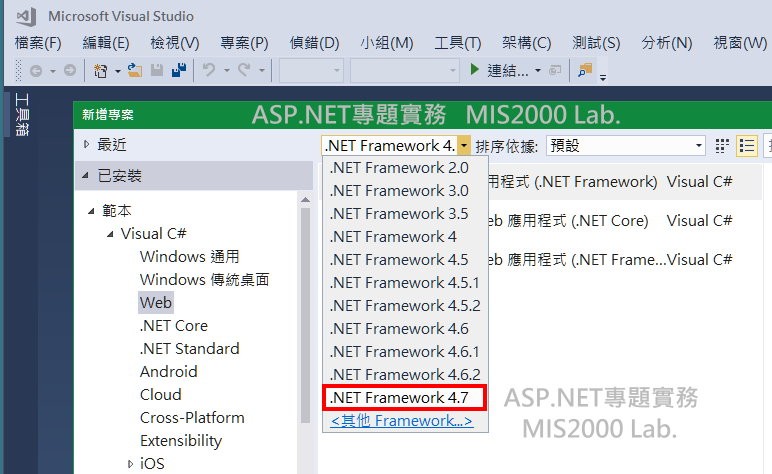Open the 連結 debug target dropdown arrow
This screenshot has height=474, width=772.
click(x=538, y=71)
